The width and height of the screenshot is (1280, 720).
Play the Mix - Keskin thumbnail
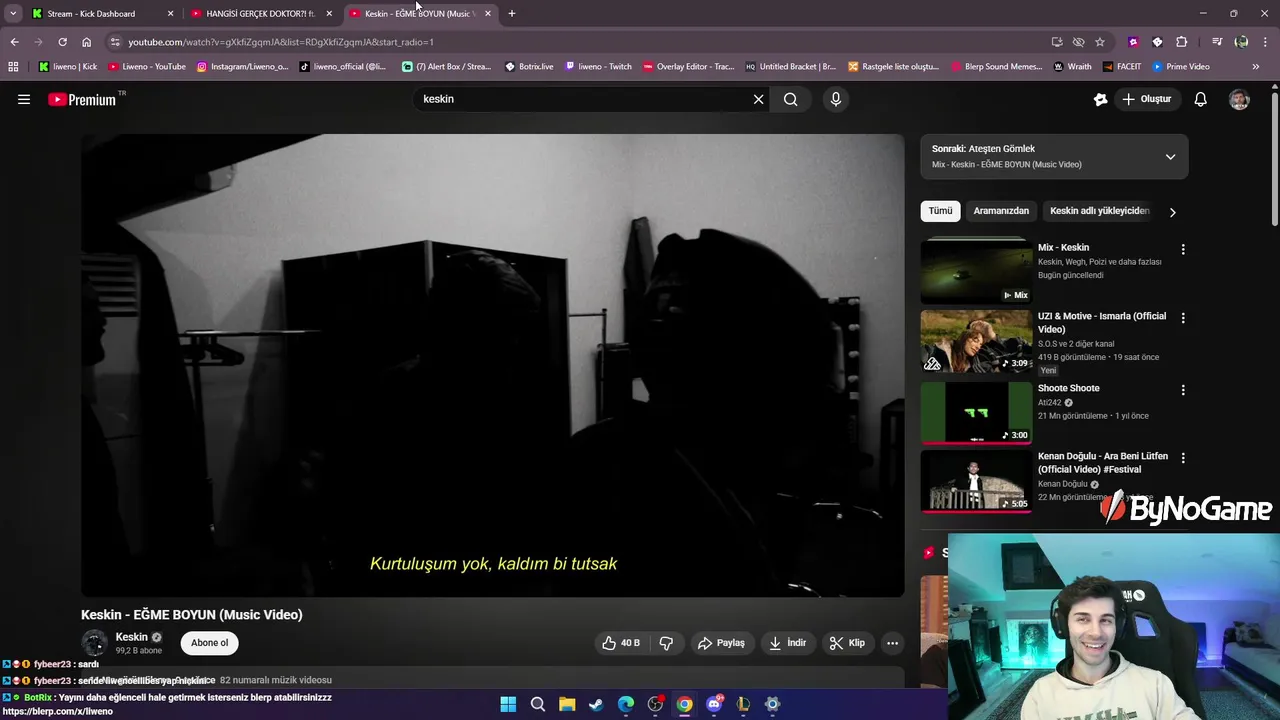[976, 270]
